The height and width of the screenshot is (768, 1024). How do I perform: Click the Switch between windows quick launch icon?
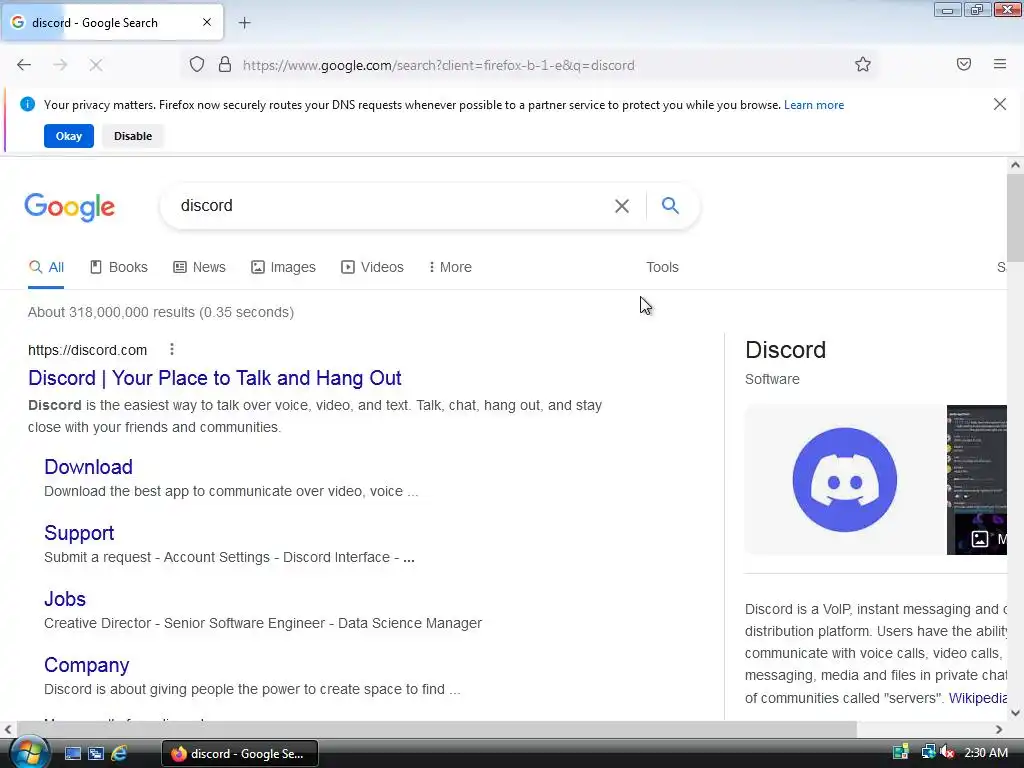coord(96,754)
